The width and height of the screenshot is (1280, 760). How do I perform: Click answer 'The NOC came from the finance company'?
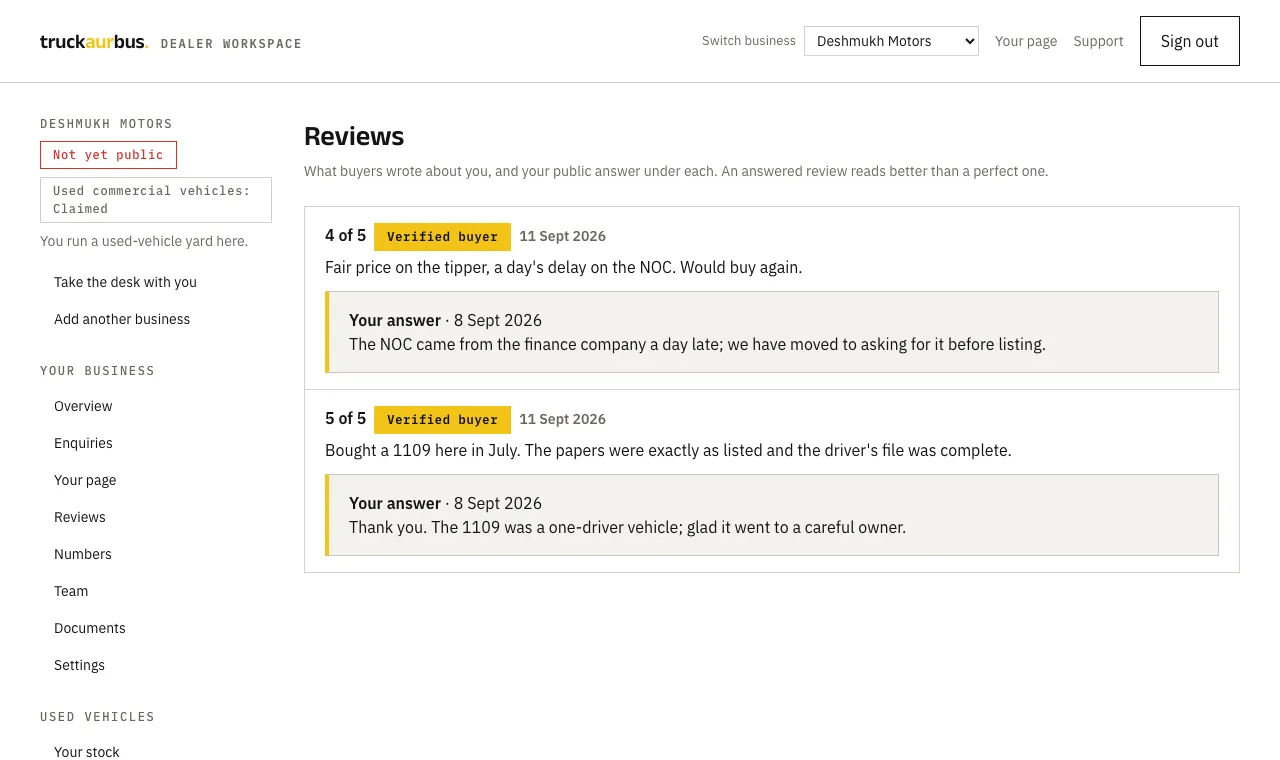(x=697, y=345)
